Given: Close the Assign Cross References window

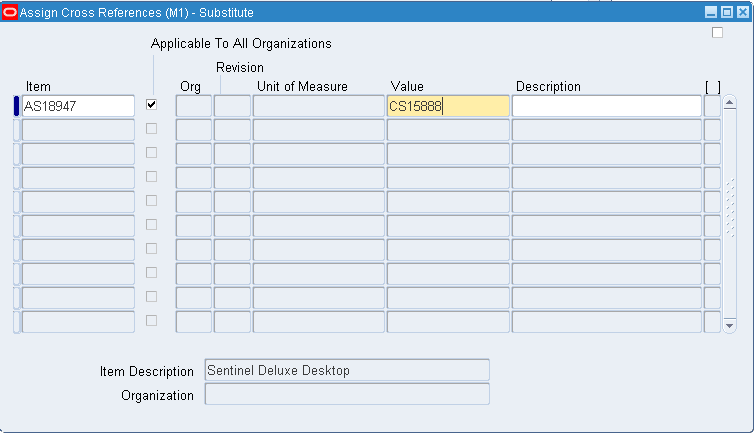Looking at the screenshot, I should 741,12.
